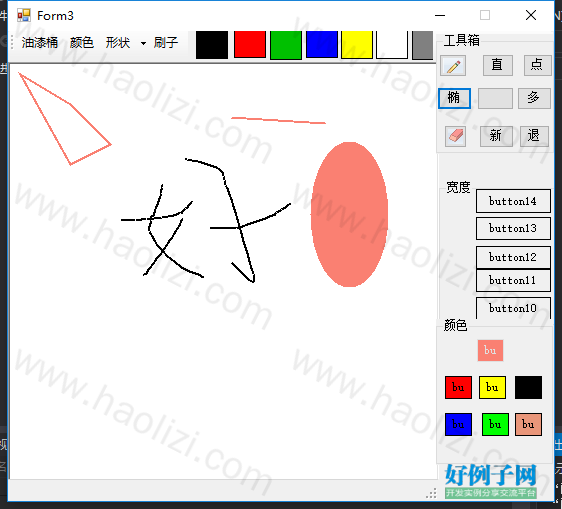Set width with button14
The height and width of the screenshot is (509, 562).
click(513, 201)
